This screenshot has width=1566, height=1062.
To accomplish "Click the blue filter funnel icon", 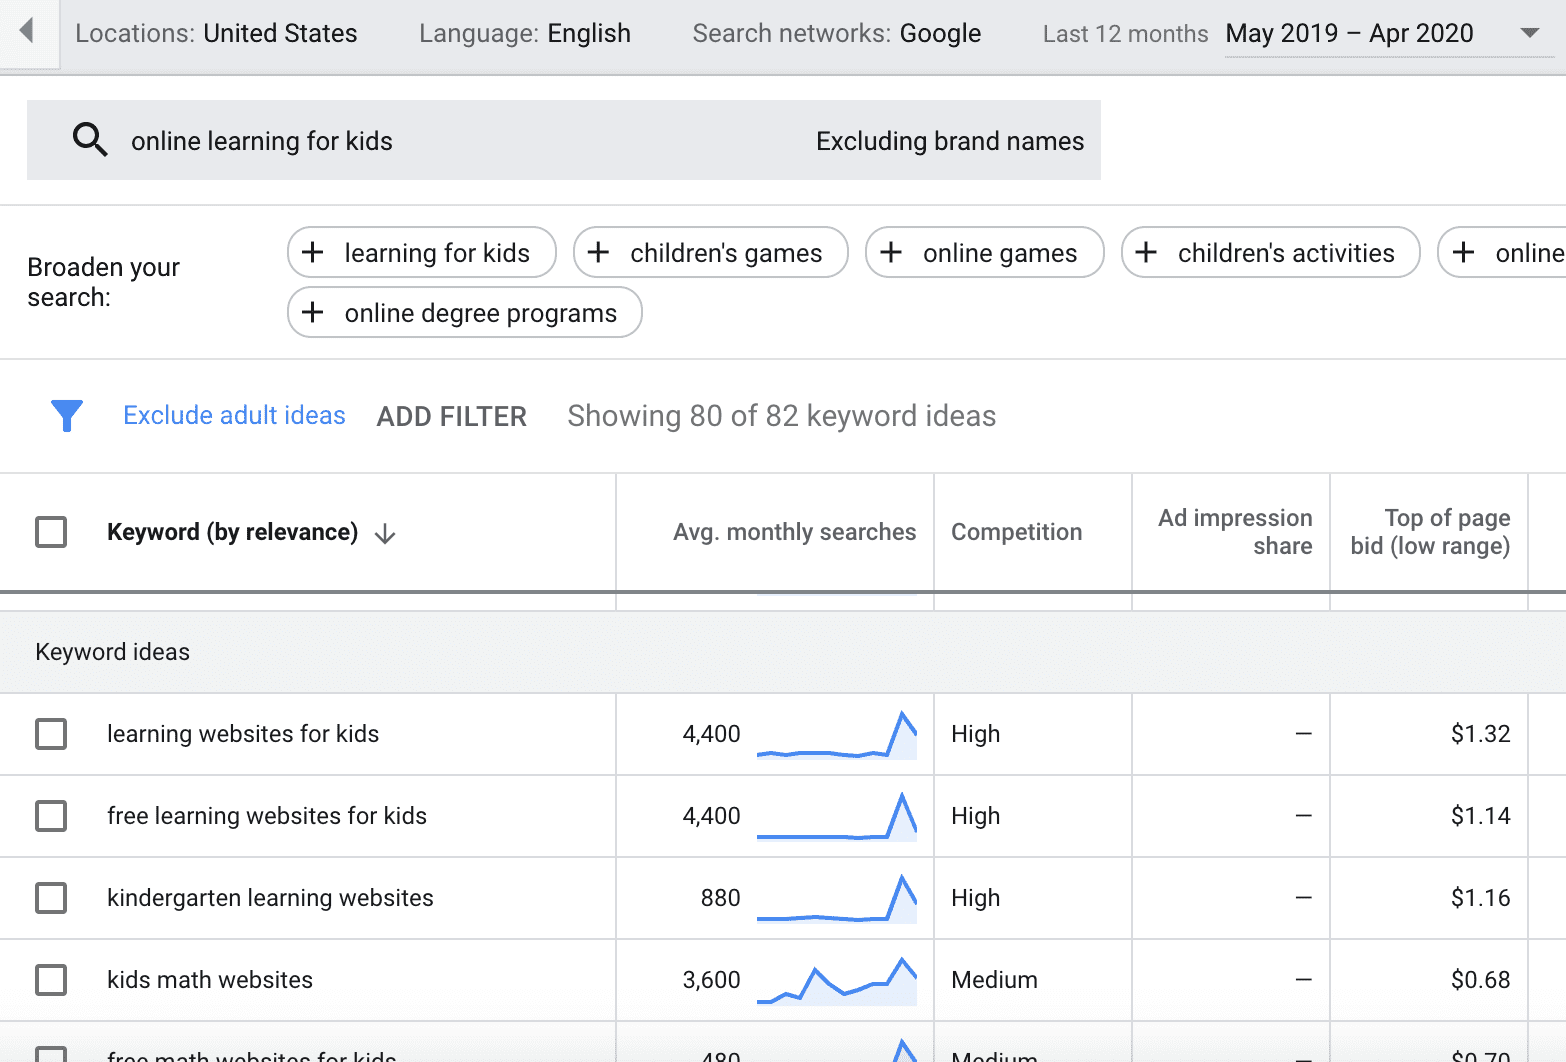I will point(66,415).
